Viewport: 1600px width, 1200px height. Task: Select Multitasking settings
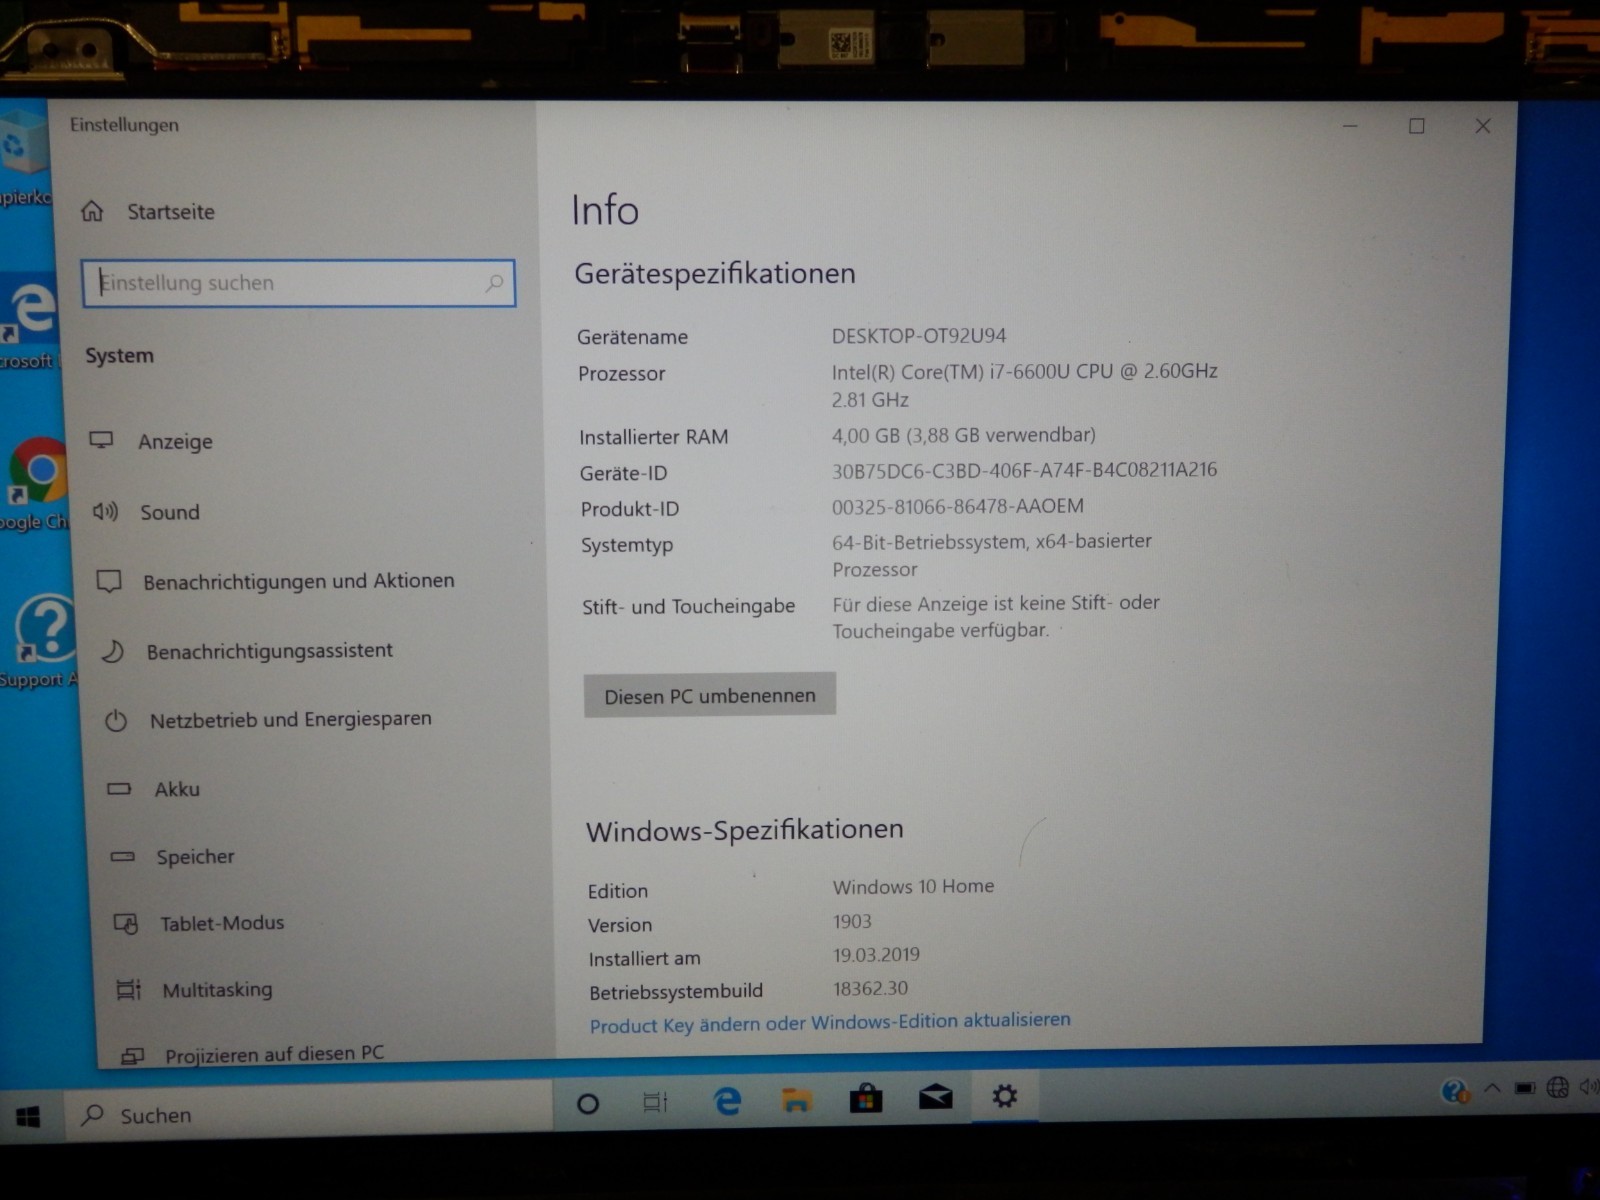(217, 990)
